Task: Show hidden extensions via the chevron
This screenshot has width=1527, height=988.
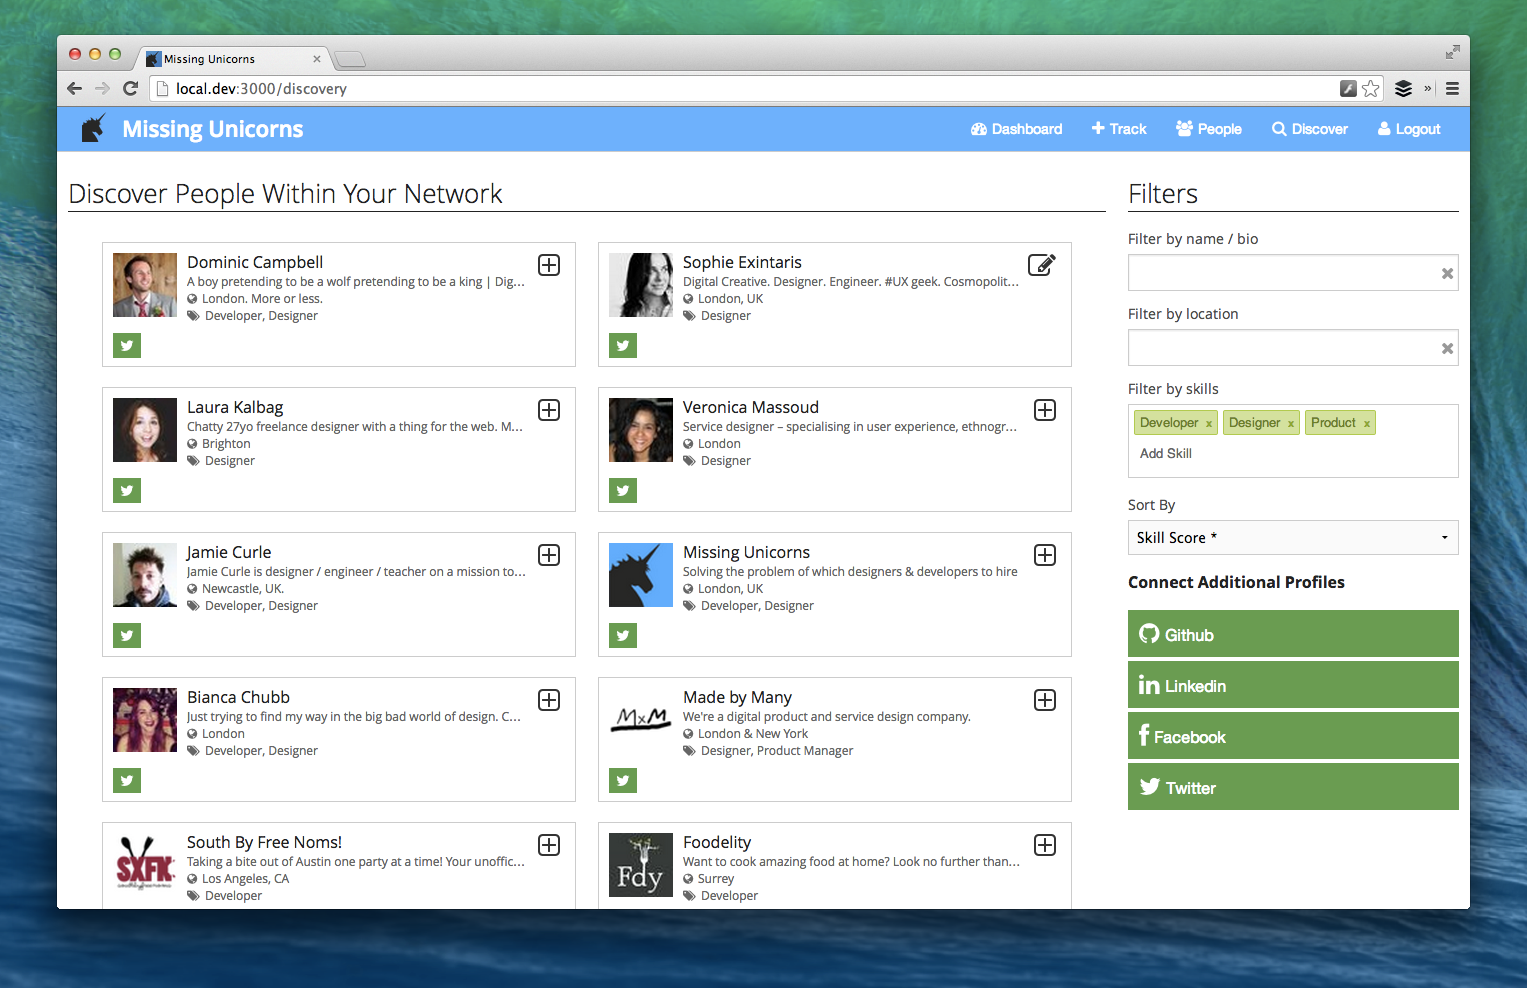Action: [x=1429, y=89]
